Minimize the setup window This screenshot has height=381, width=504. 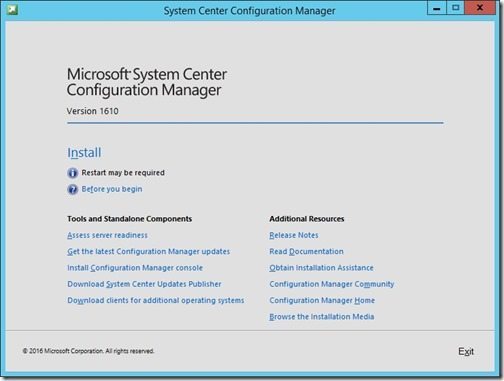[436, 8]
